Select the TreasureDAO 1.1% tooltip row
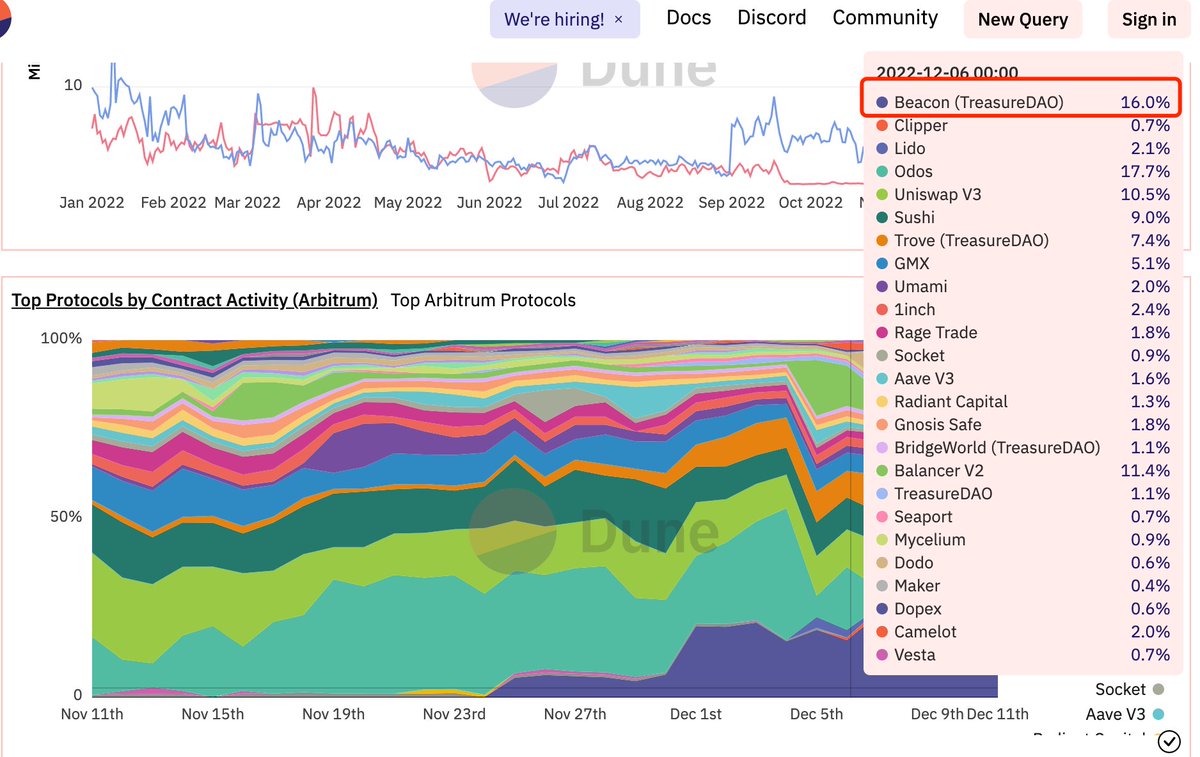 pyautogui.click(x=1023, y=493)
